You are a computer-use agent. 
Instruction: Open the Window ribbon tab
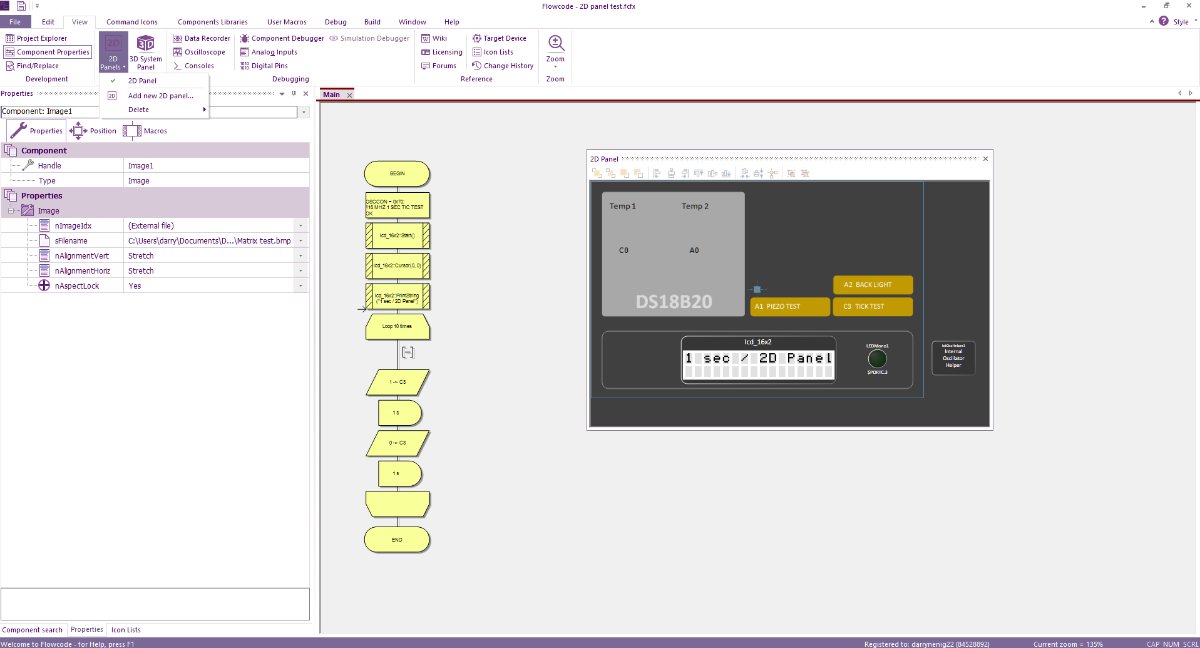[x=411, y=21]
